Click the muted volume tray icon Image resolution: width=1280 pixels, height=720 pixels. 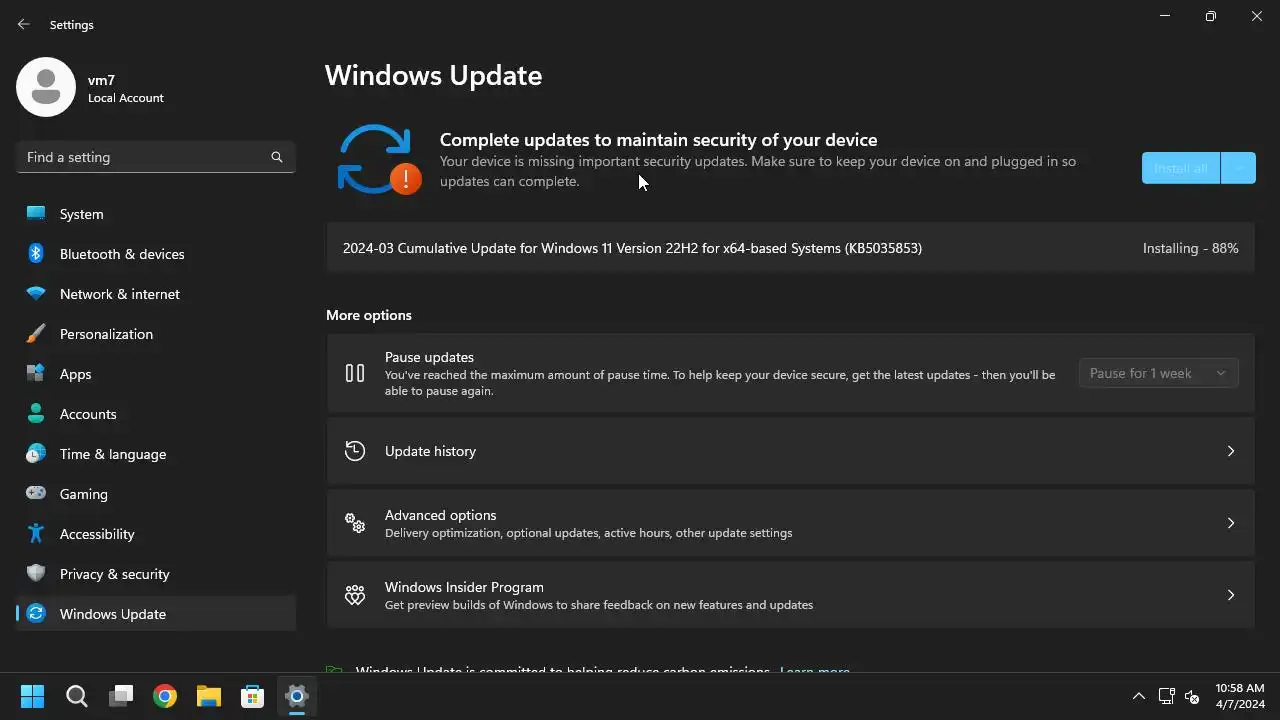(x=1192, y=696)
